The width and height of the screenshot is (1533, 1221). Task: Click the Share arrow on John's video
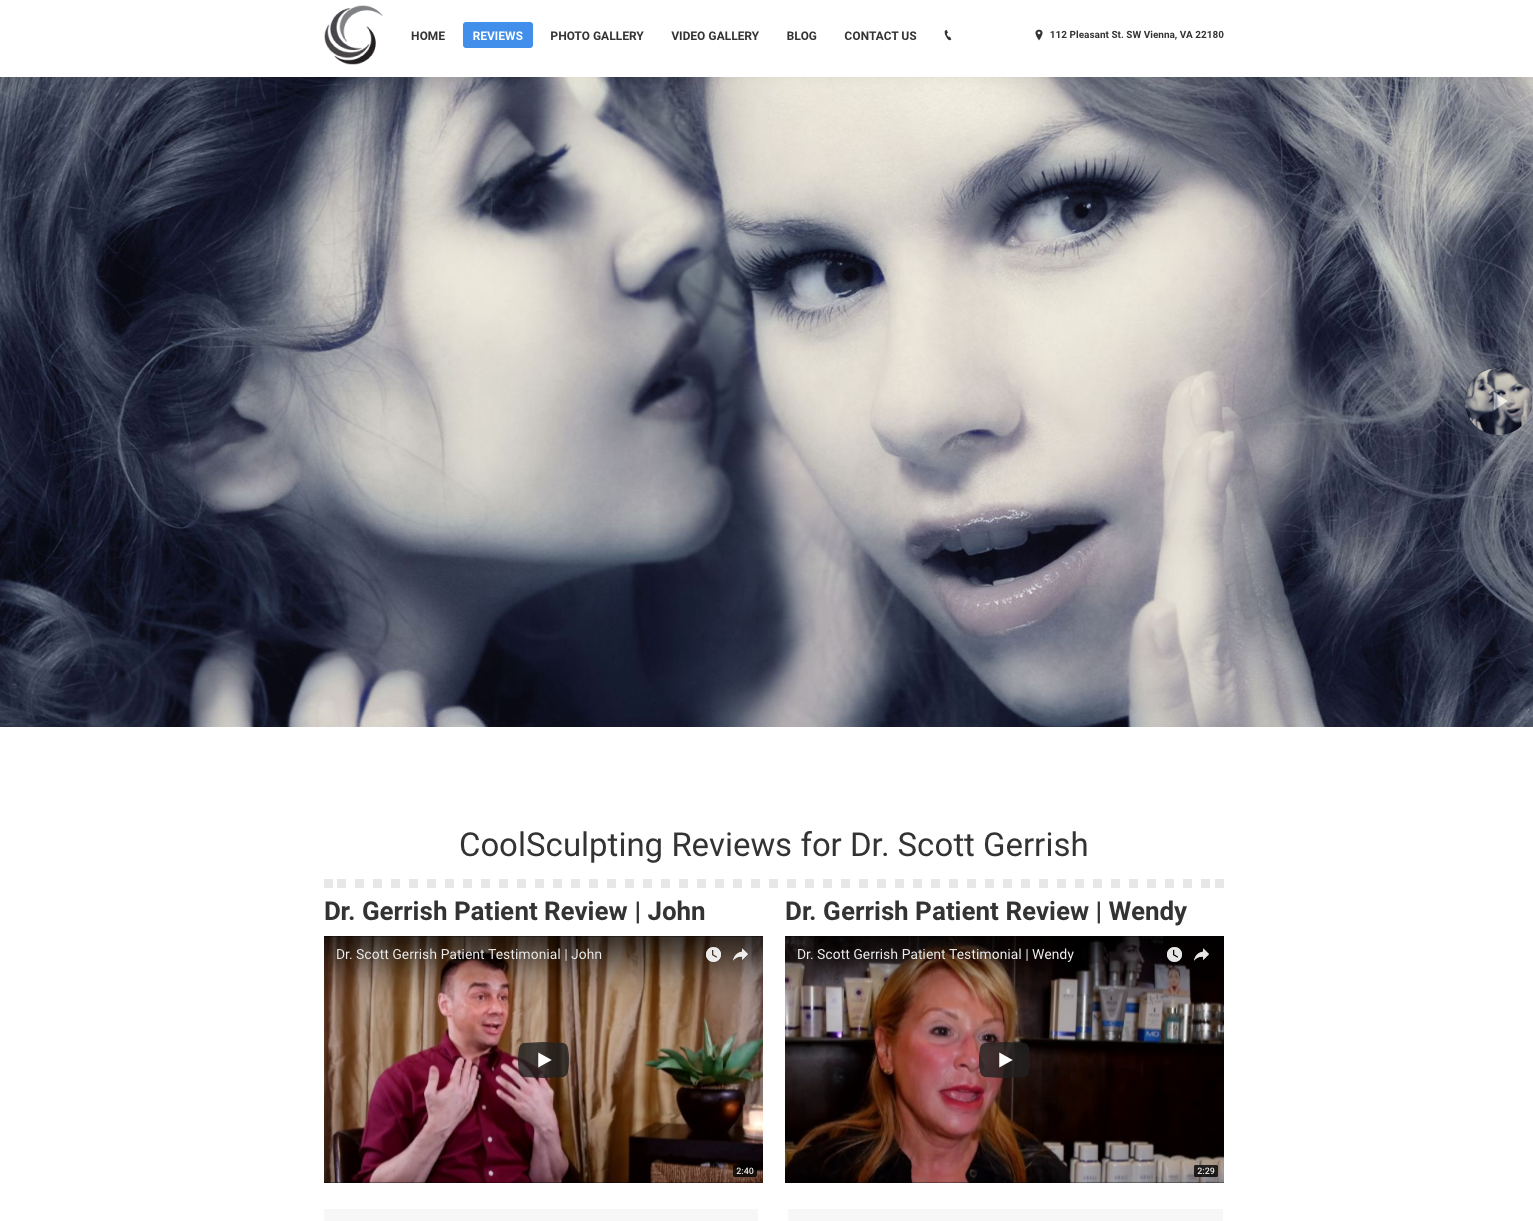(x=741, y=955)
